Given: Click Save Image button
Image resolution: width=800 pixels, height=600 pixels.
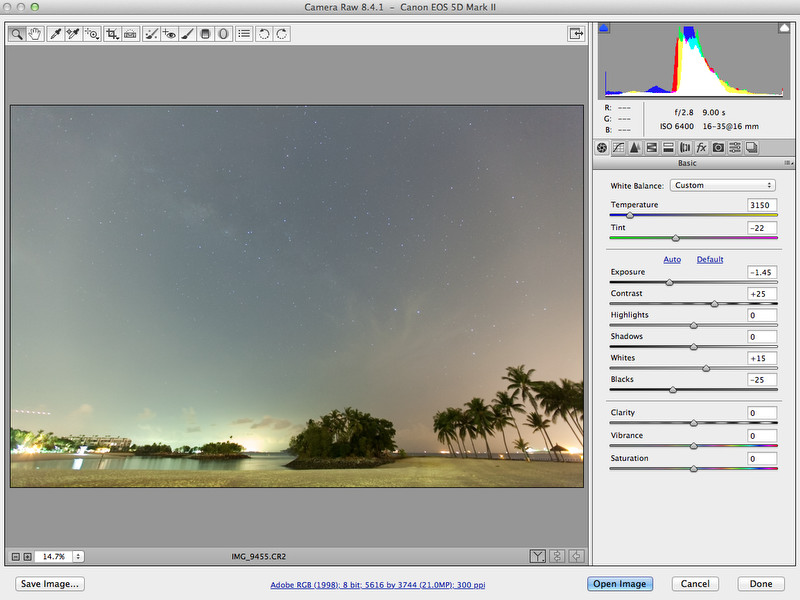Looking at the screenshot, I should (x=50, y=584).
